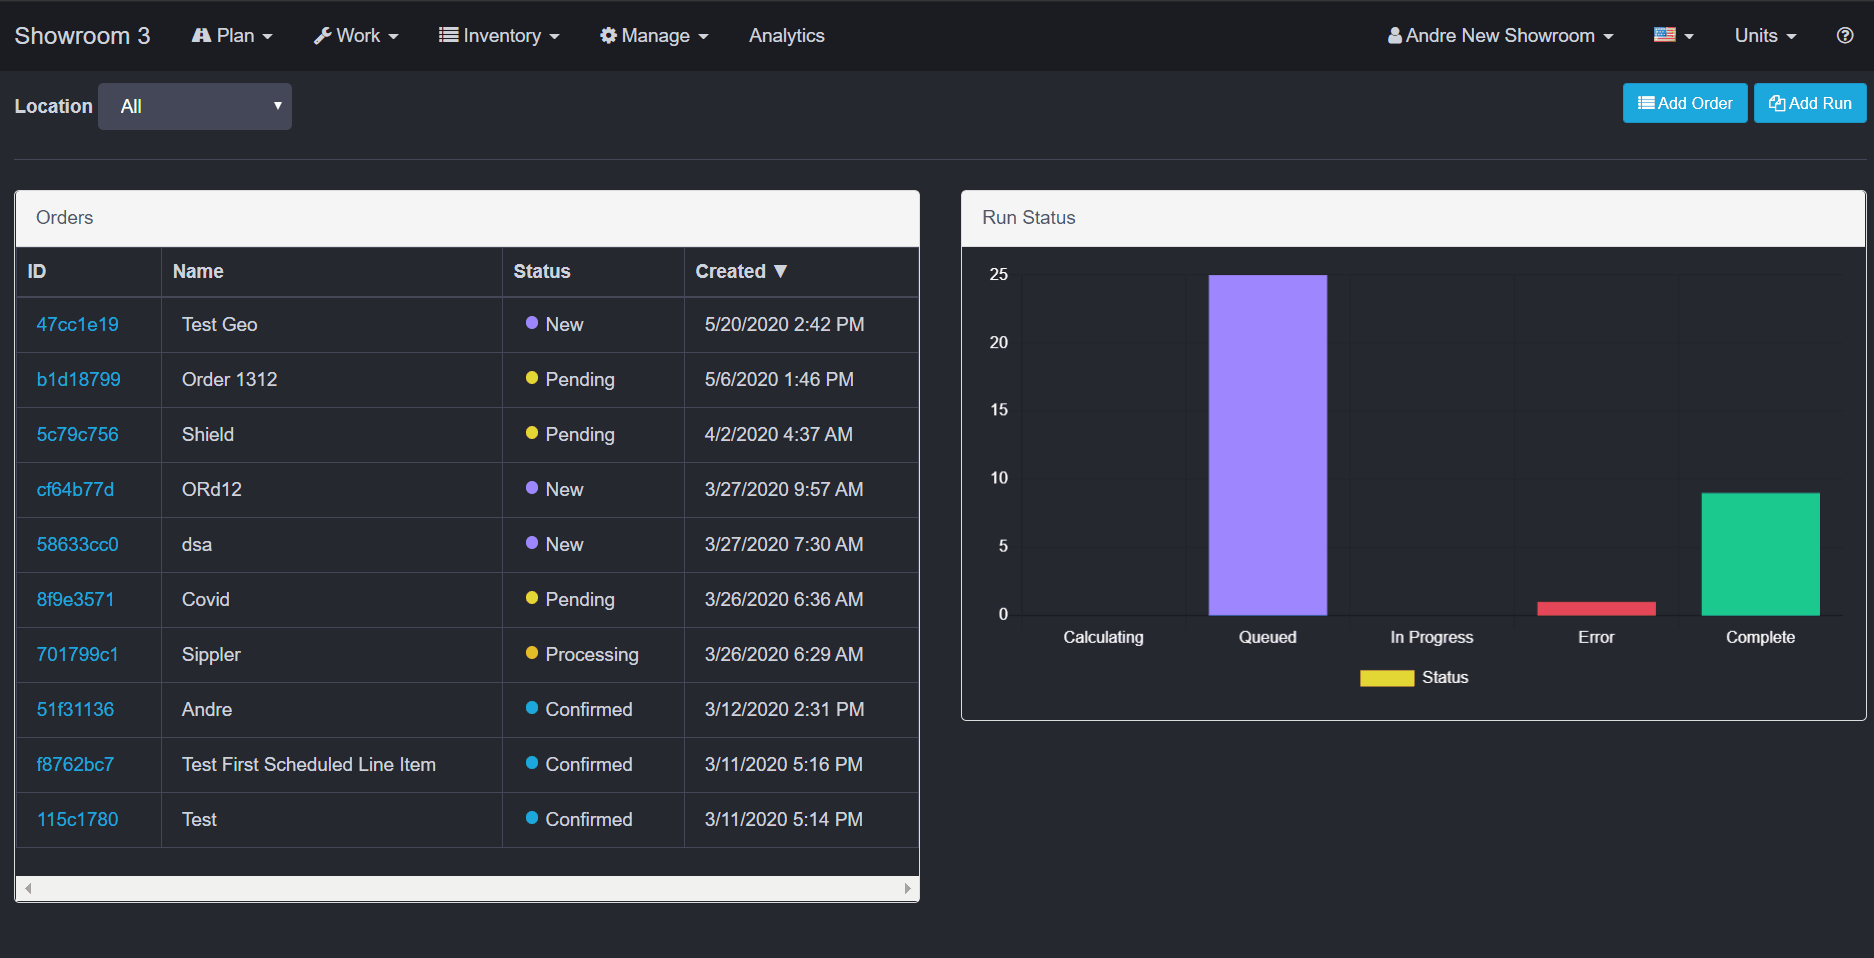Screen dimensions: 1874x958
Task: Open the language flag selector
Action: pos(1673,35)
